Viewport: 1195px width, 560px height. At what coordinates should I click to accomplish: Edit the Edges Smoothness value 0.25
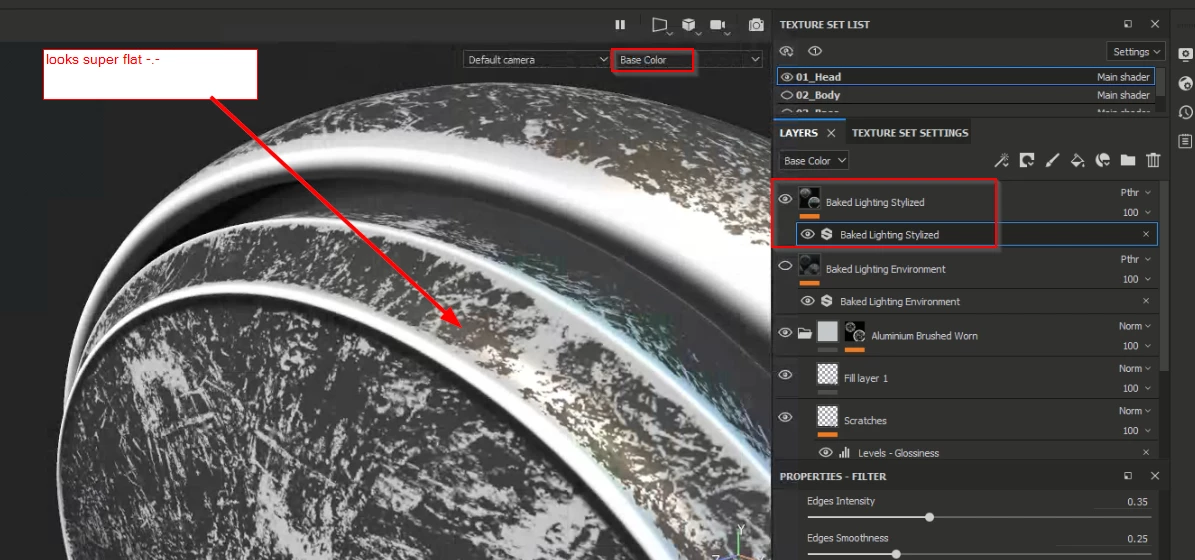[x=1137, y=539]
